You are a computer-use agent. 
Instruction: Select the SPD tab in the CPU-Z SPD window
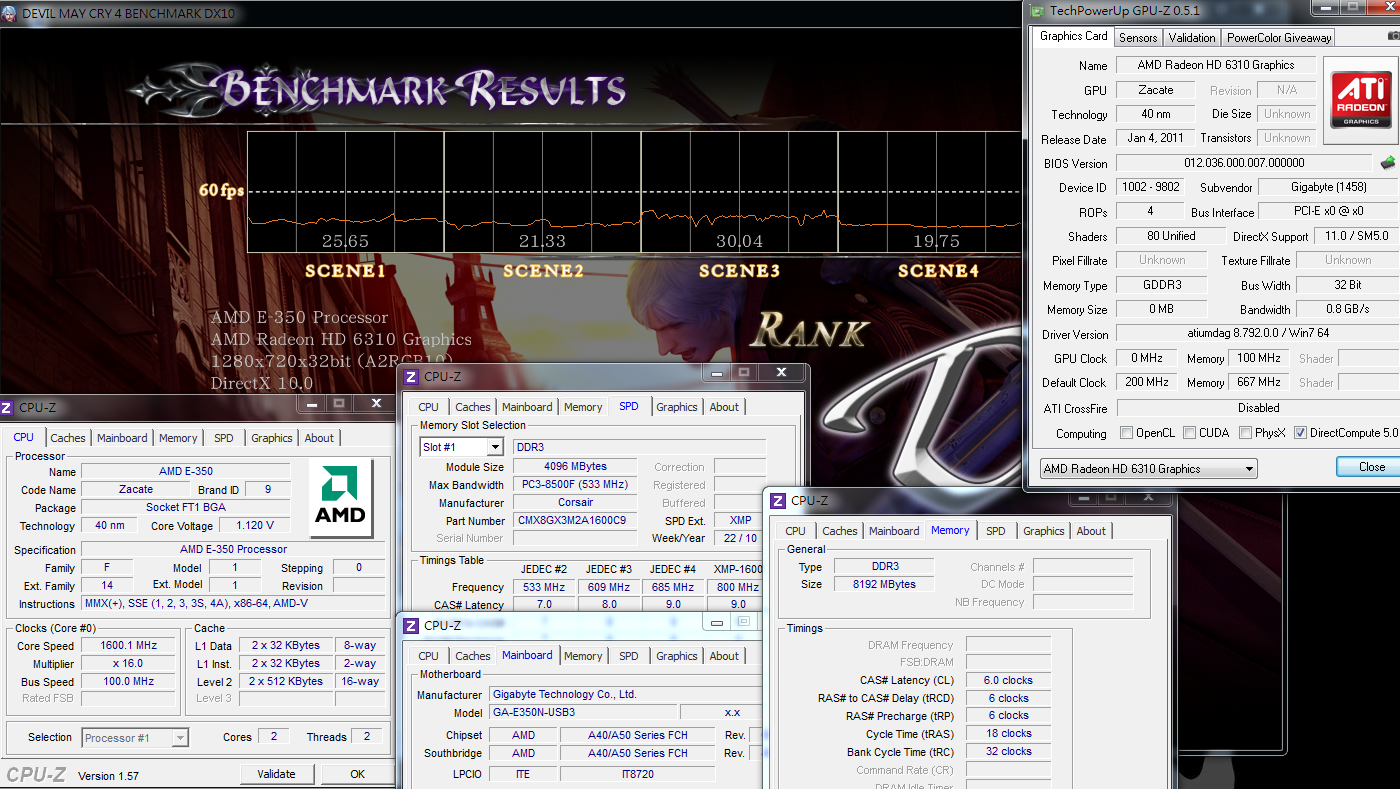[628, 406]
